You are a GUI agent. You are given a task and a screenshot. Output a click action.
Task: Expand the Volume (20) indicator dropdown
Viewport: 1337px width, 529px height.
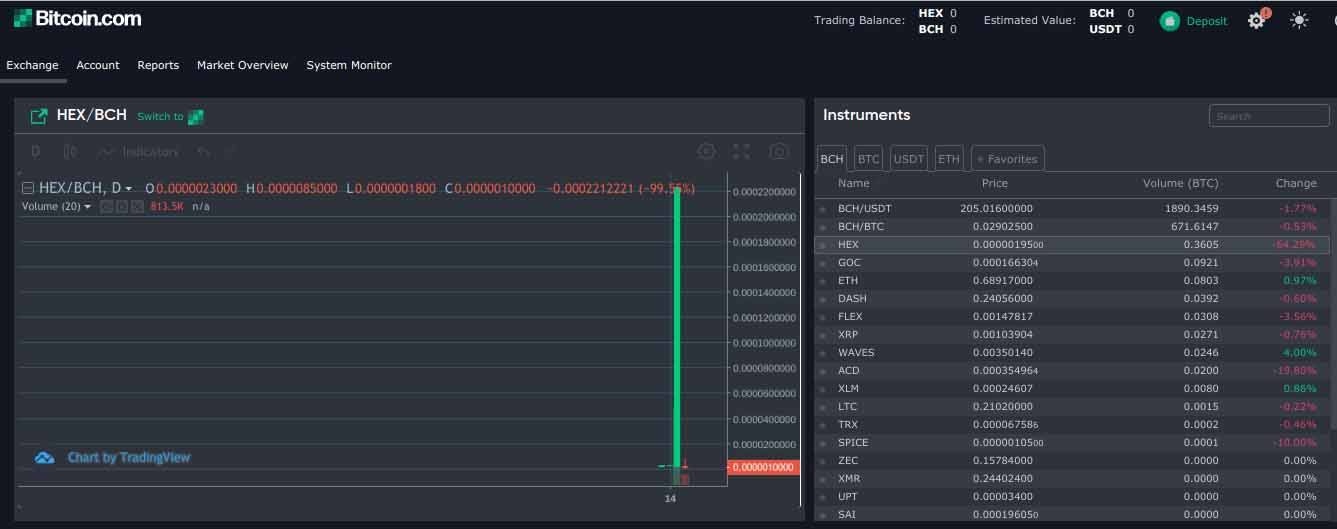click(56, 206)
